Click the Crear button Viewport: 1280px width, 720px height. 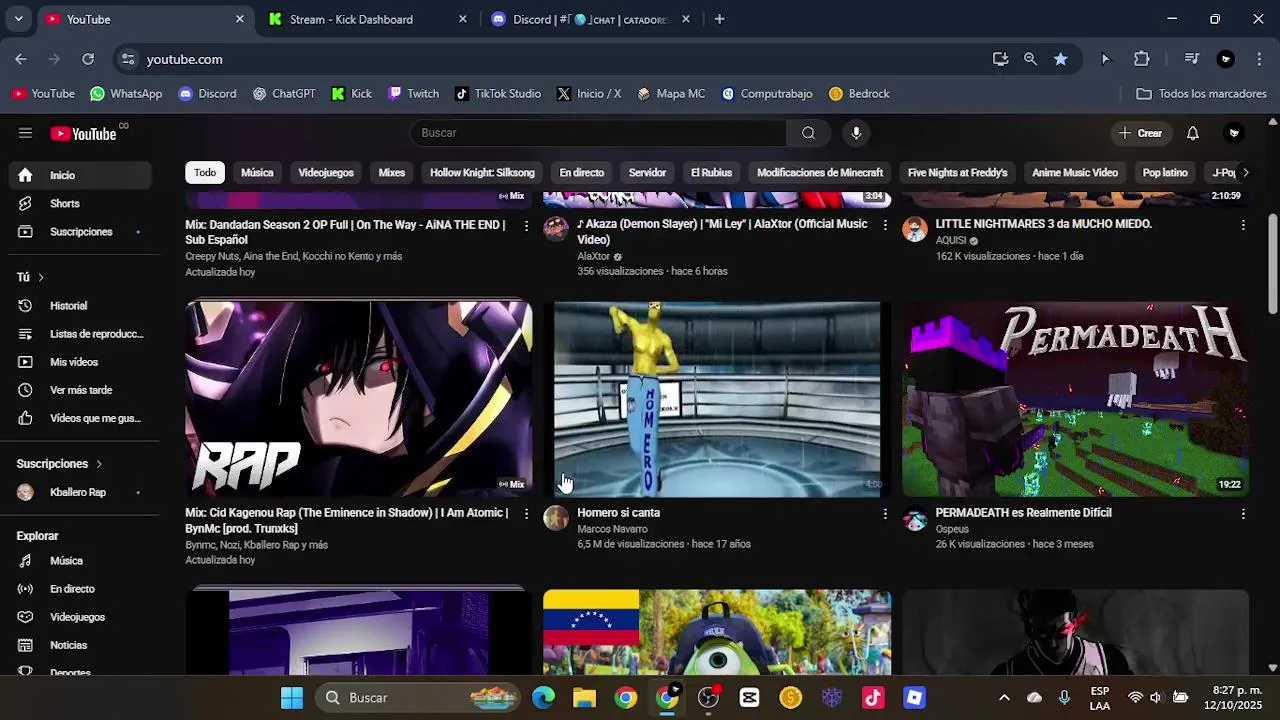pyautogui.click(x=1140, y=133)
